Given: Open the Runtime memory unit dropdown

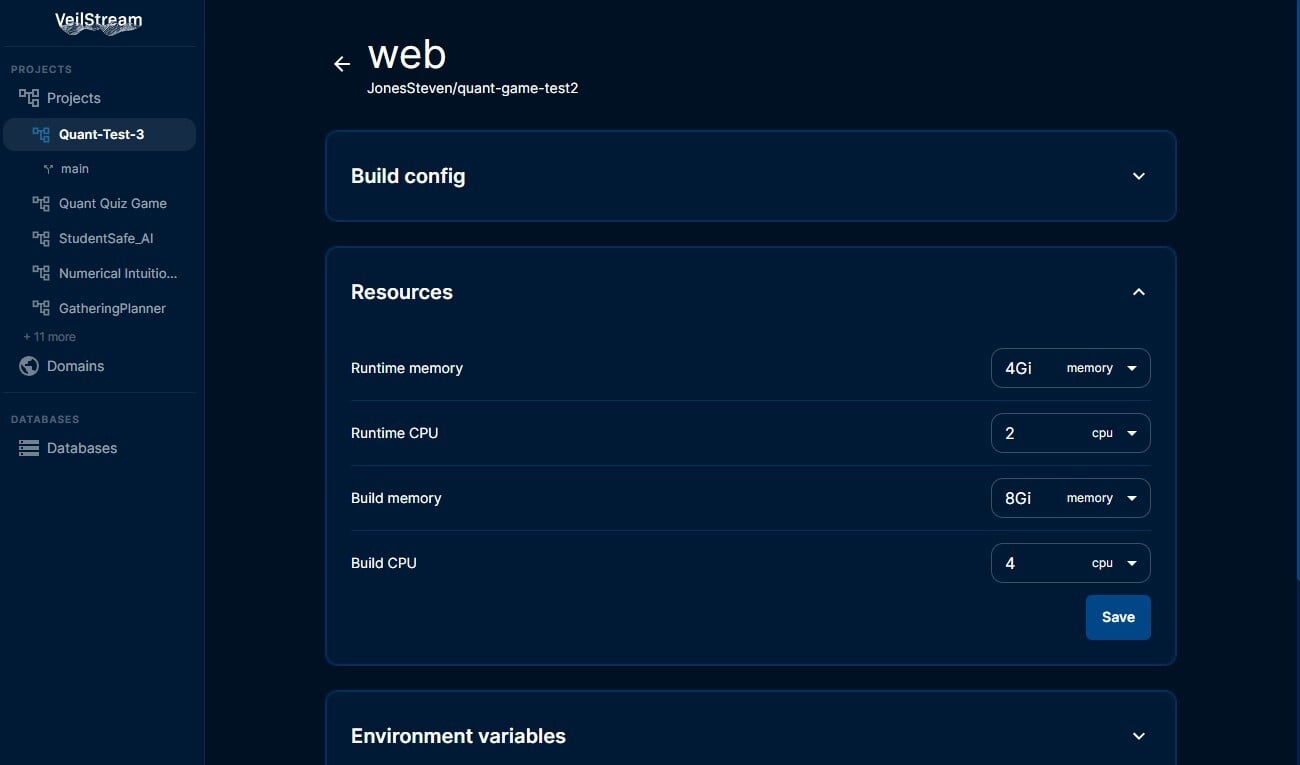Looking at the screenshot, I should tap(1131, 367).
